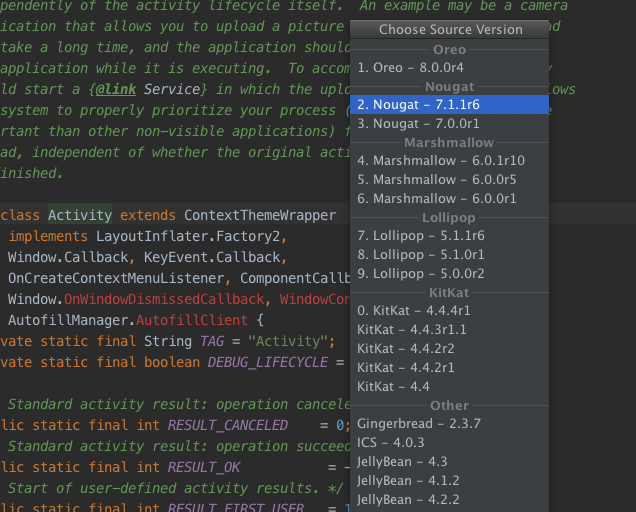Pick Nougat – 7.0.0r1 from list
636x512 pixels.
coord(449,123)
